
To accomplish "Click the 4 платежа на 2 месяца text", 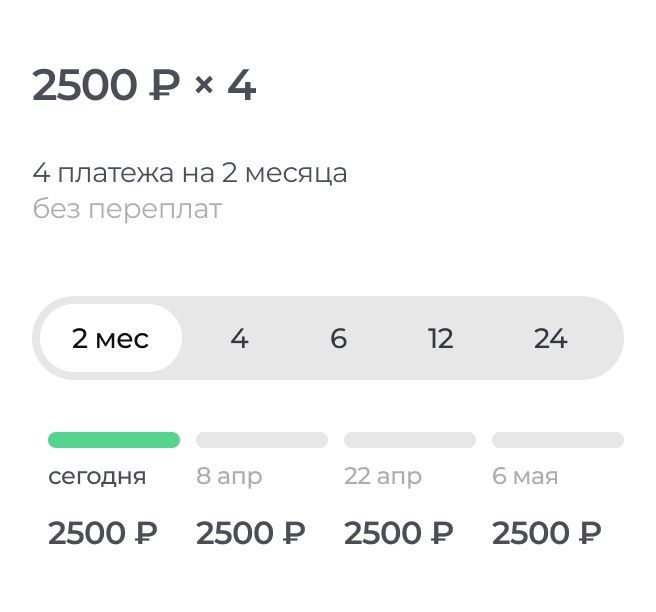I will [x=190, y=173].
